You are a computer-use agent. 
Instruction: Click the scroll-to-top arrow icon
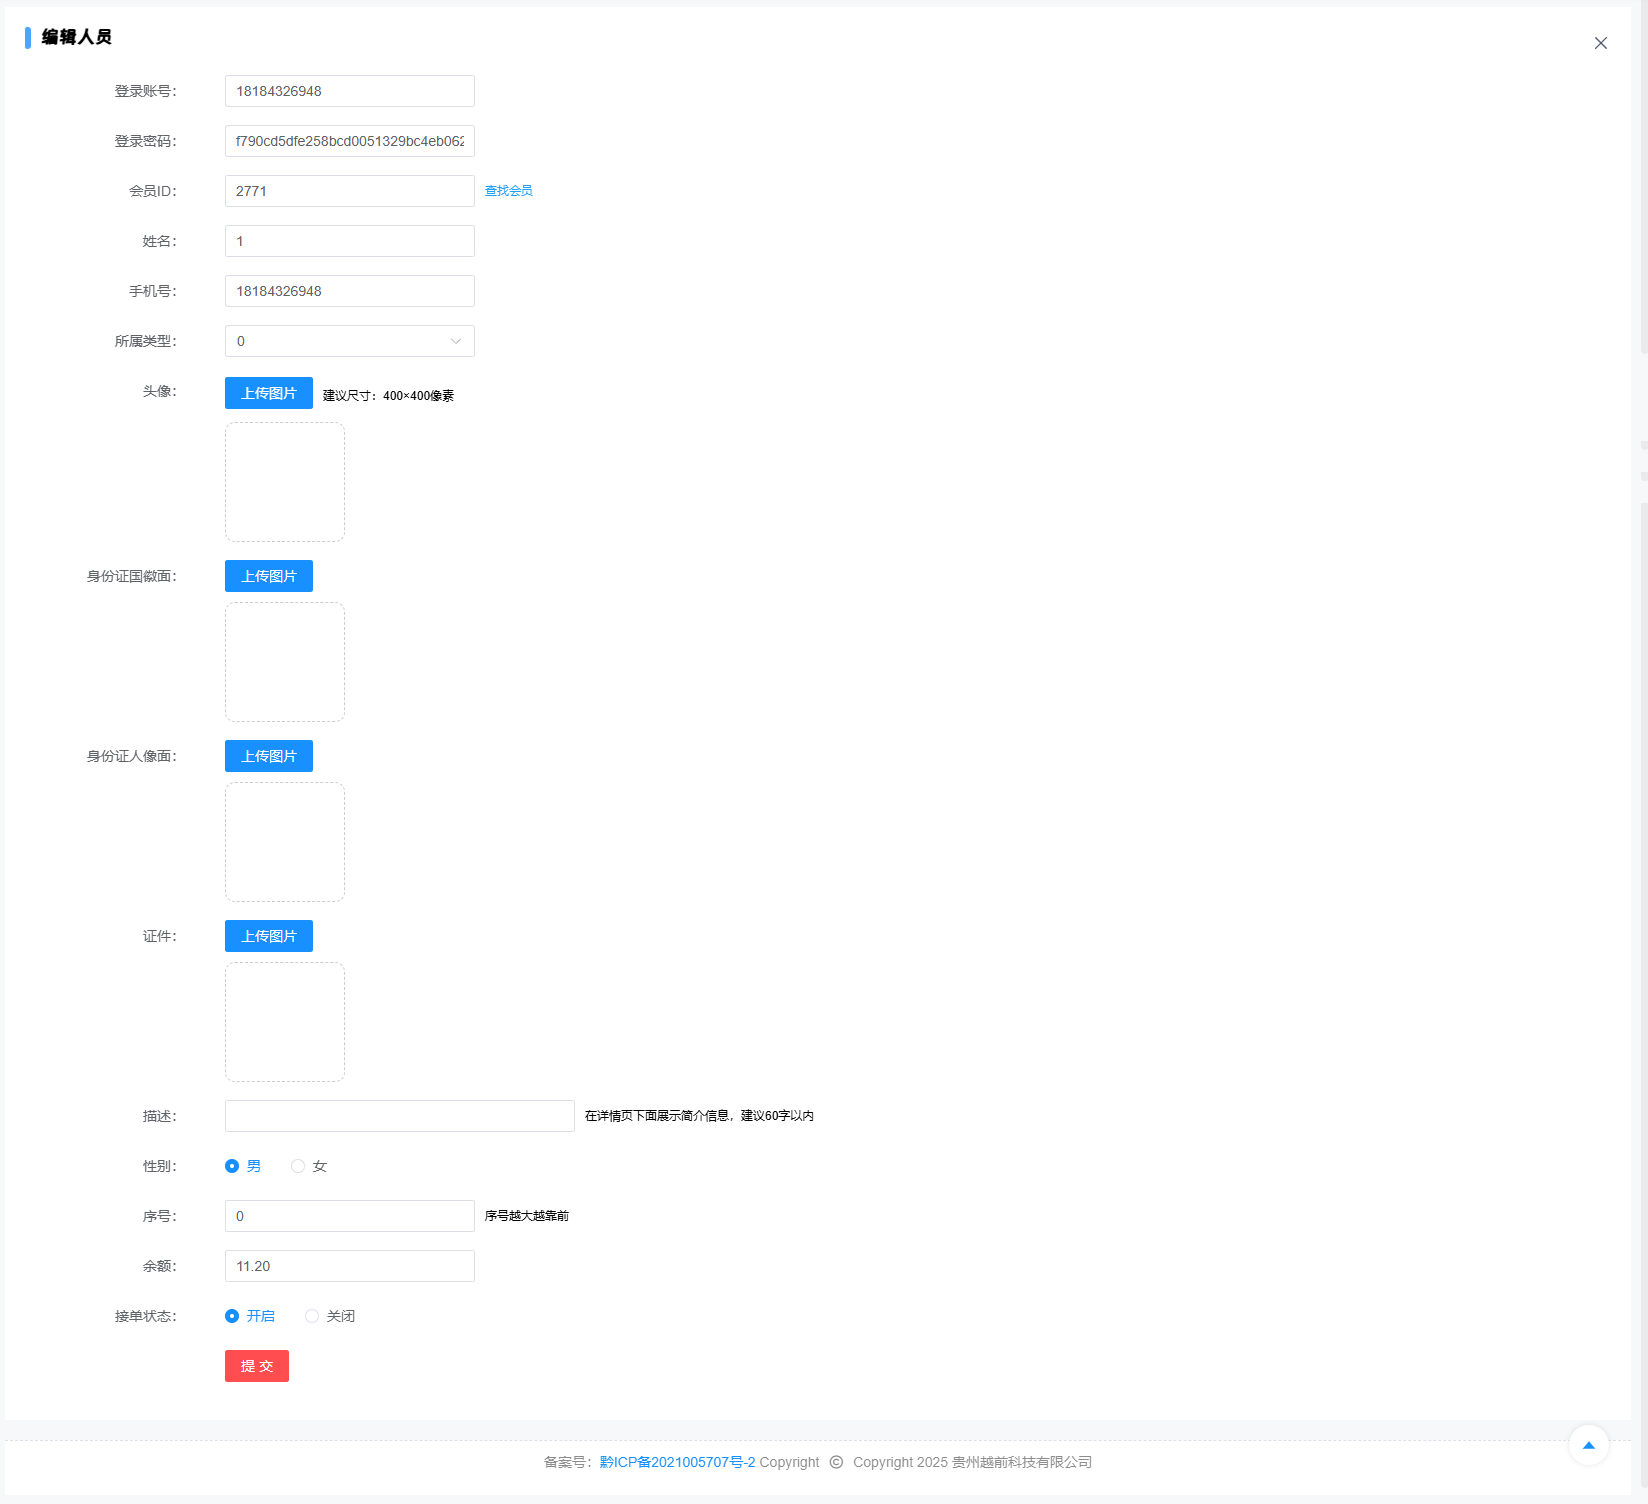click(x=1588, y=1445)
